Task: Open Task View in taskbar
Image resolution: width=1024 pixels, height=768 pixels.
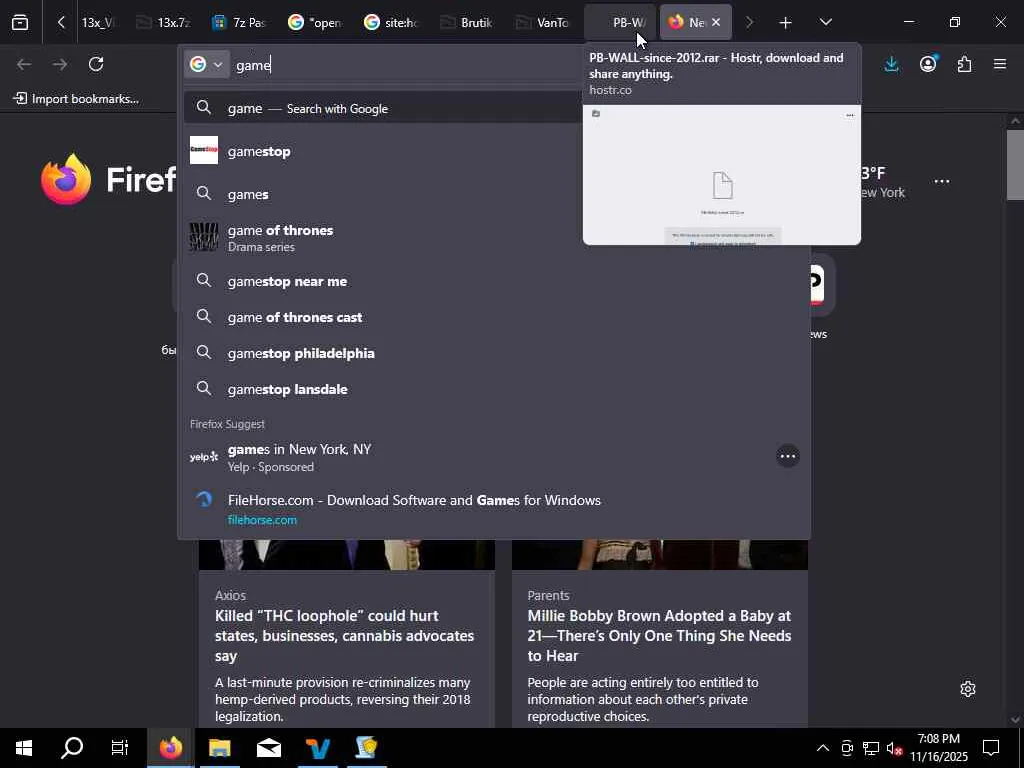Action: pos(120,748)
